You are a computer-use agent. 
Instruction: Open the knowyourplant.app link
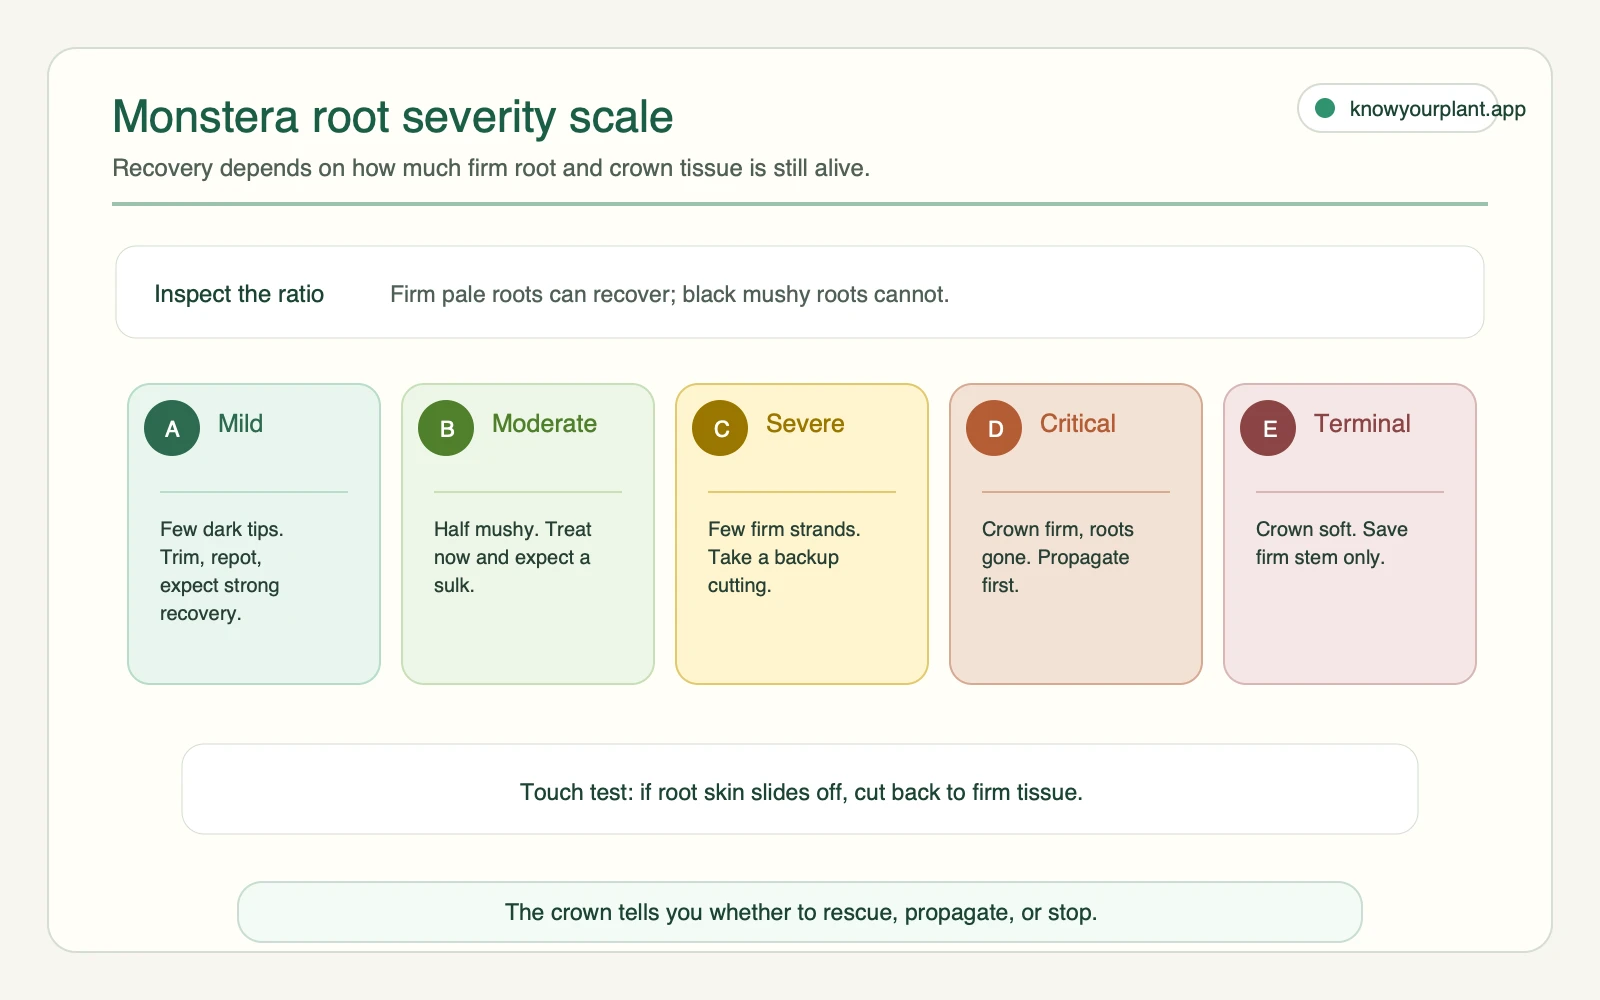[1437, 108]
